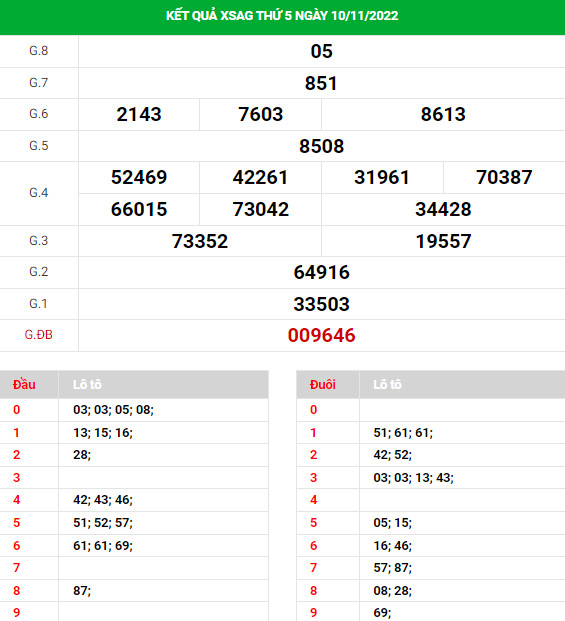This screenshot has height=621, width=565.
Task: Click the Đuôi column header
Action: (x=323, y=385)
